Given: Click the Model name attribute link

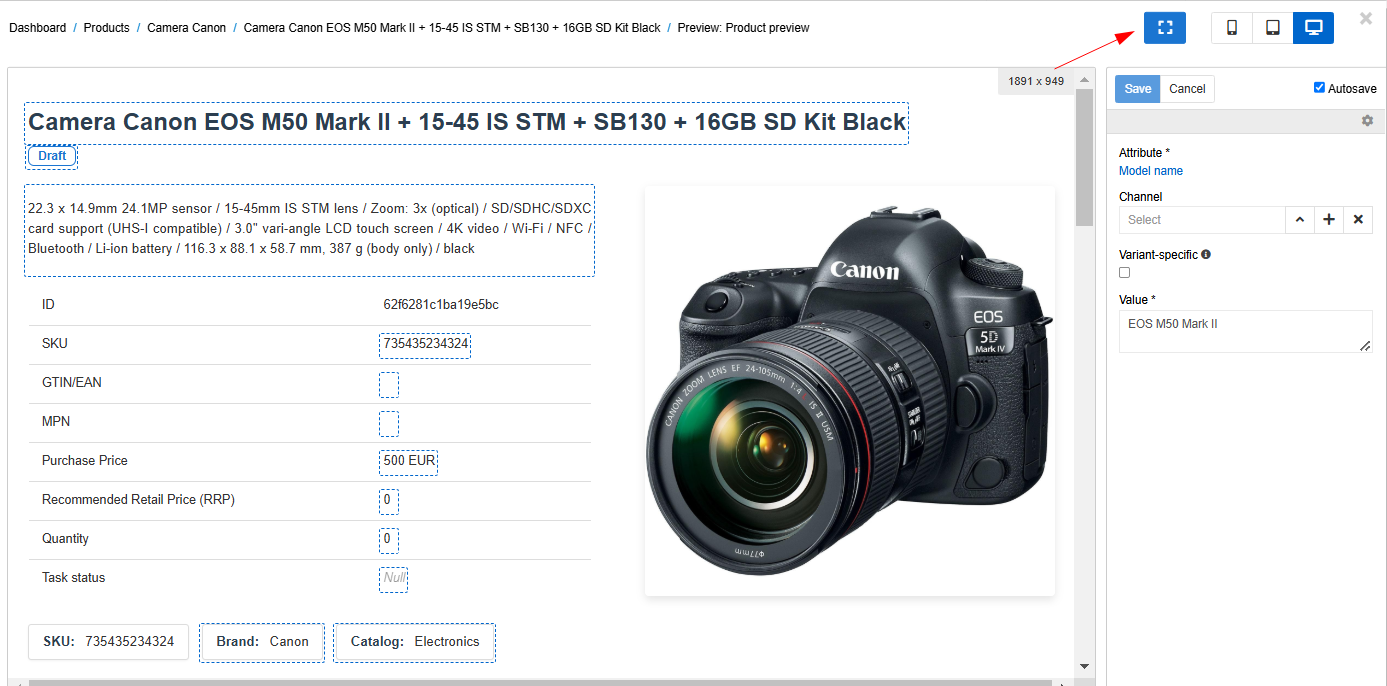Looking at the screenshot, I should [1150, 171].
